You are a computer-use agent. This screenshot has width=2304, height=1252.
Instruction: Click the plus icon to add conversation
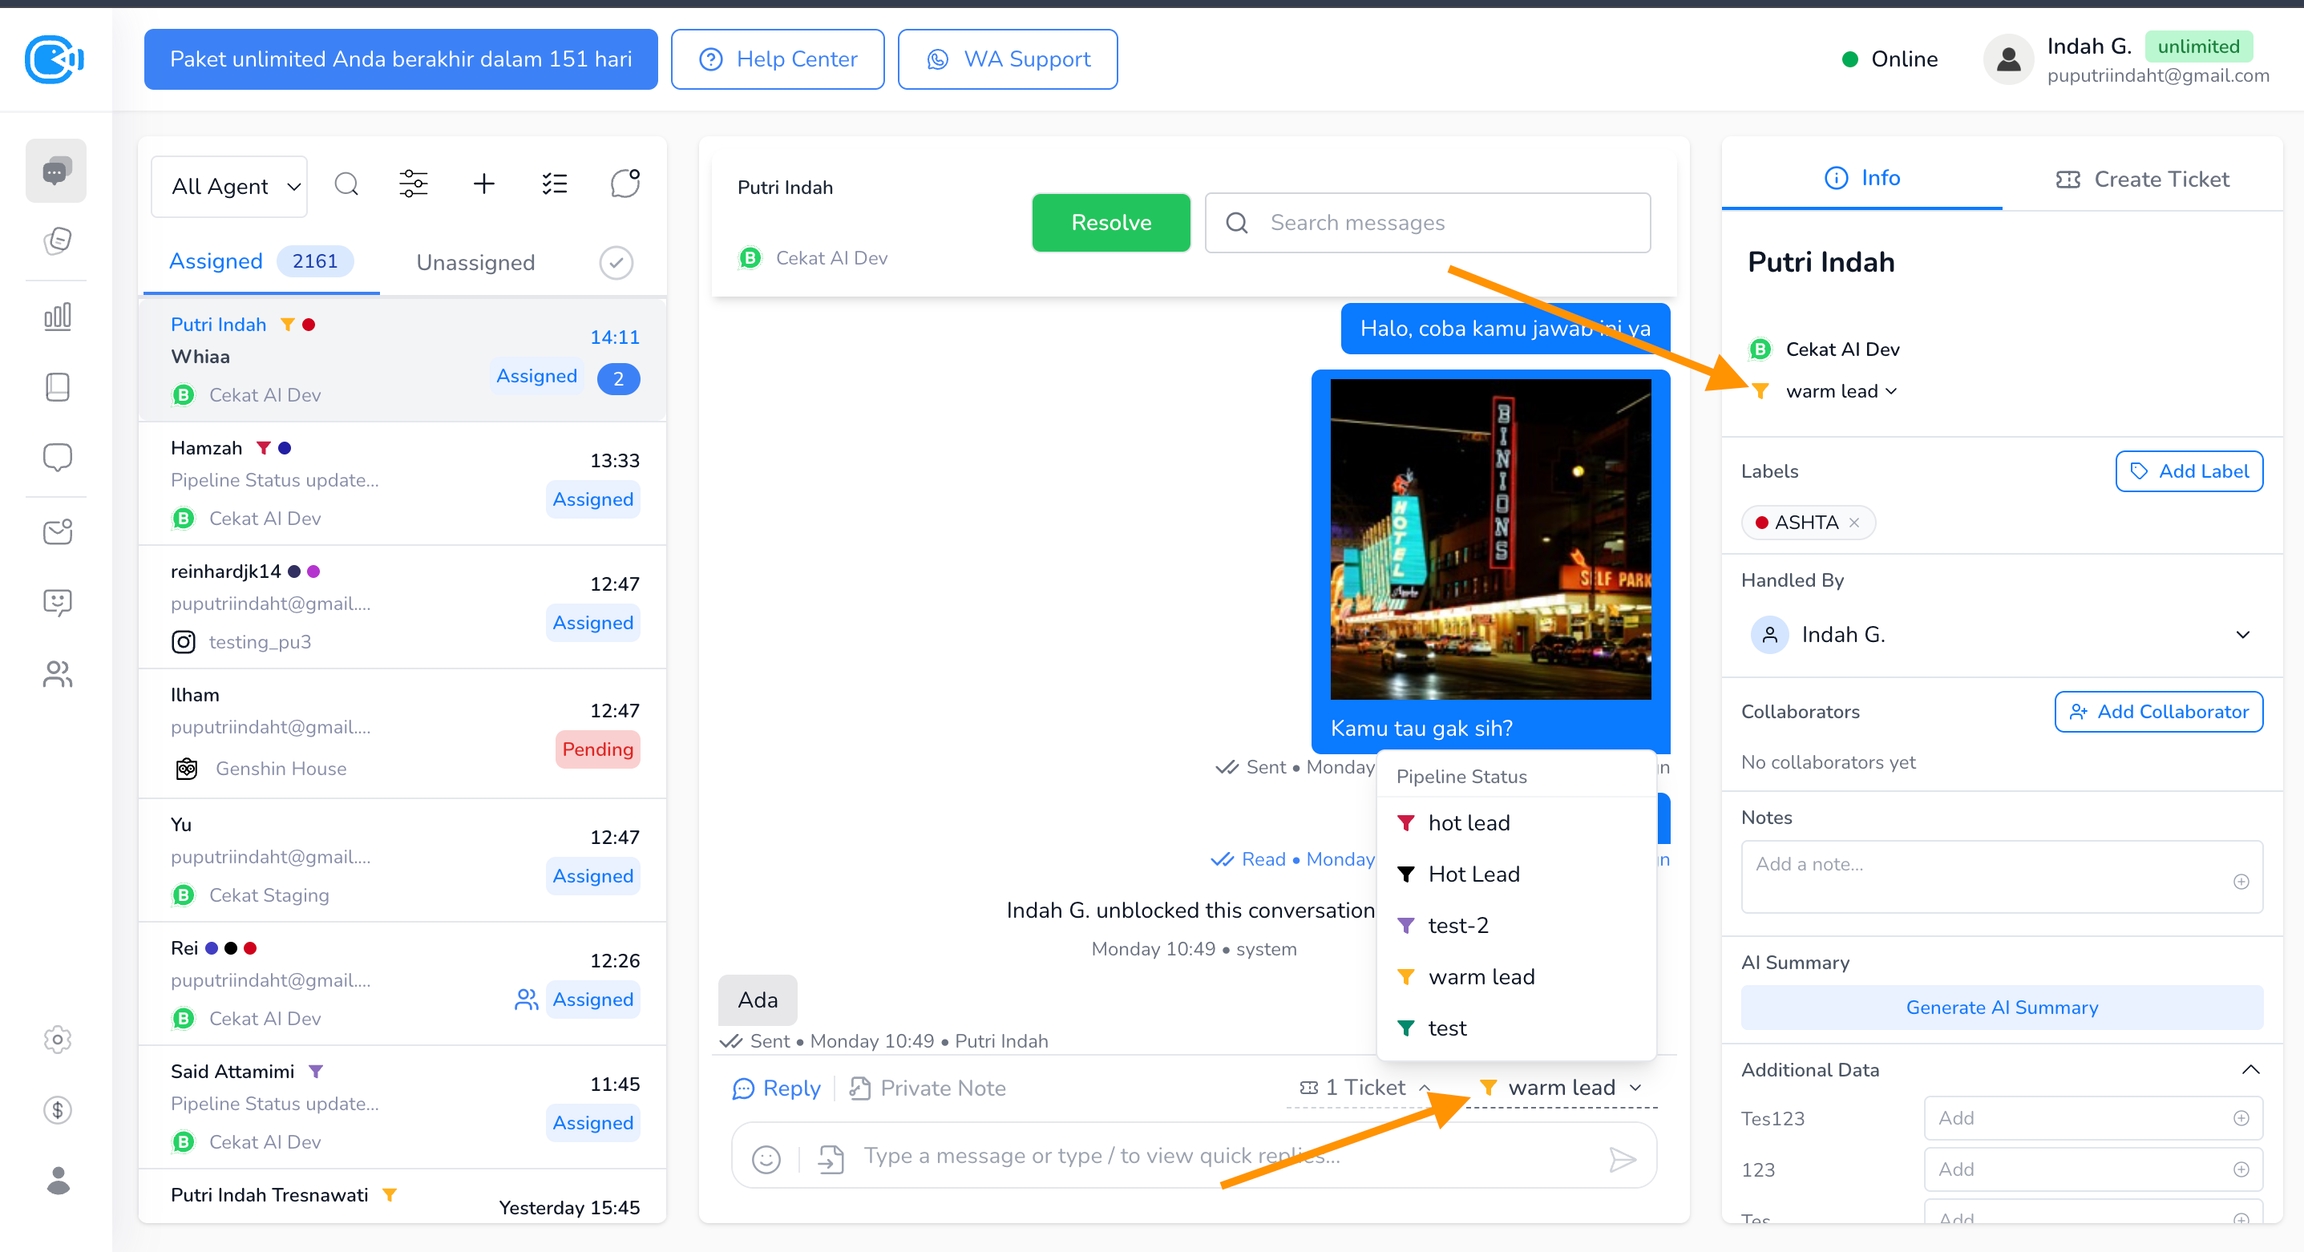pos(484,184)
